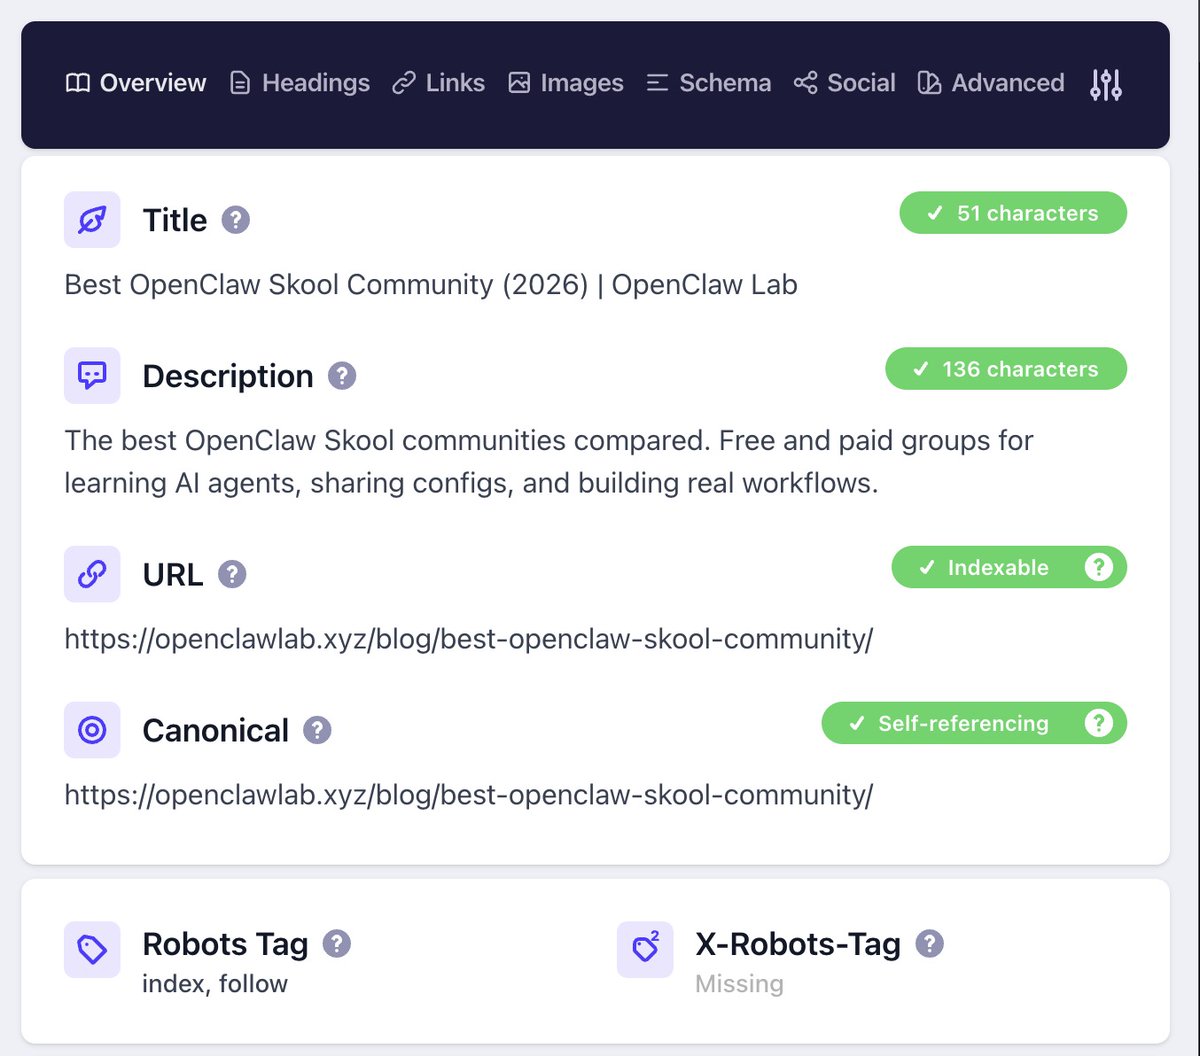The image size is (1200, 1056).
Task: Switch to the Overview tab
Action: coord(136,83)
